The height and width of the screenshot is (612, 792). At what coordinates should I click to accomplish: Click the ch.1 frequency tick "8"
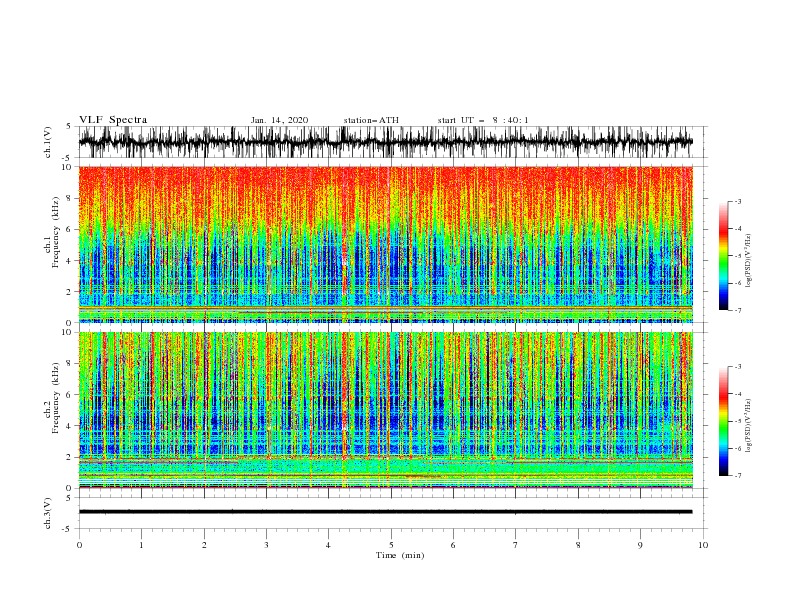70,198
